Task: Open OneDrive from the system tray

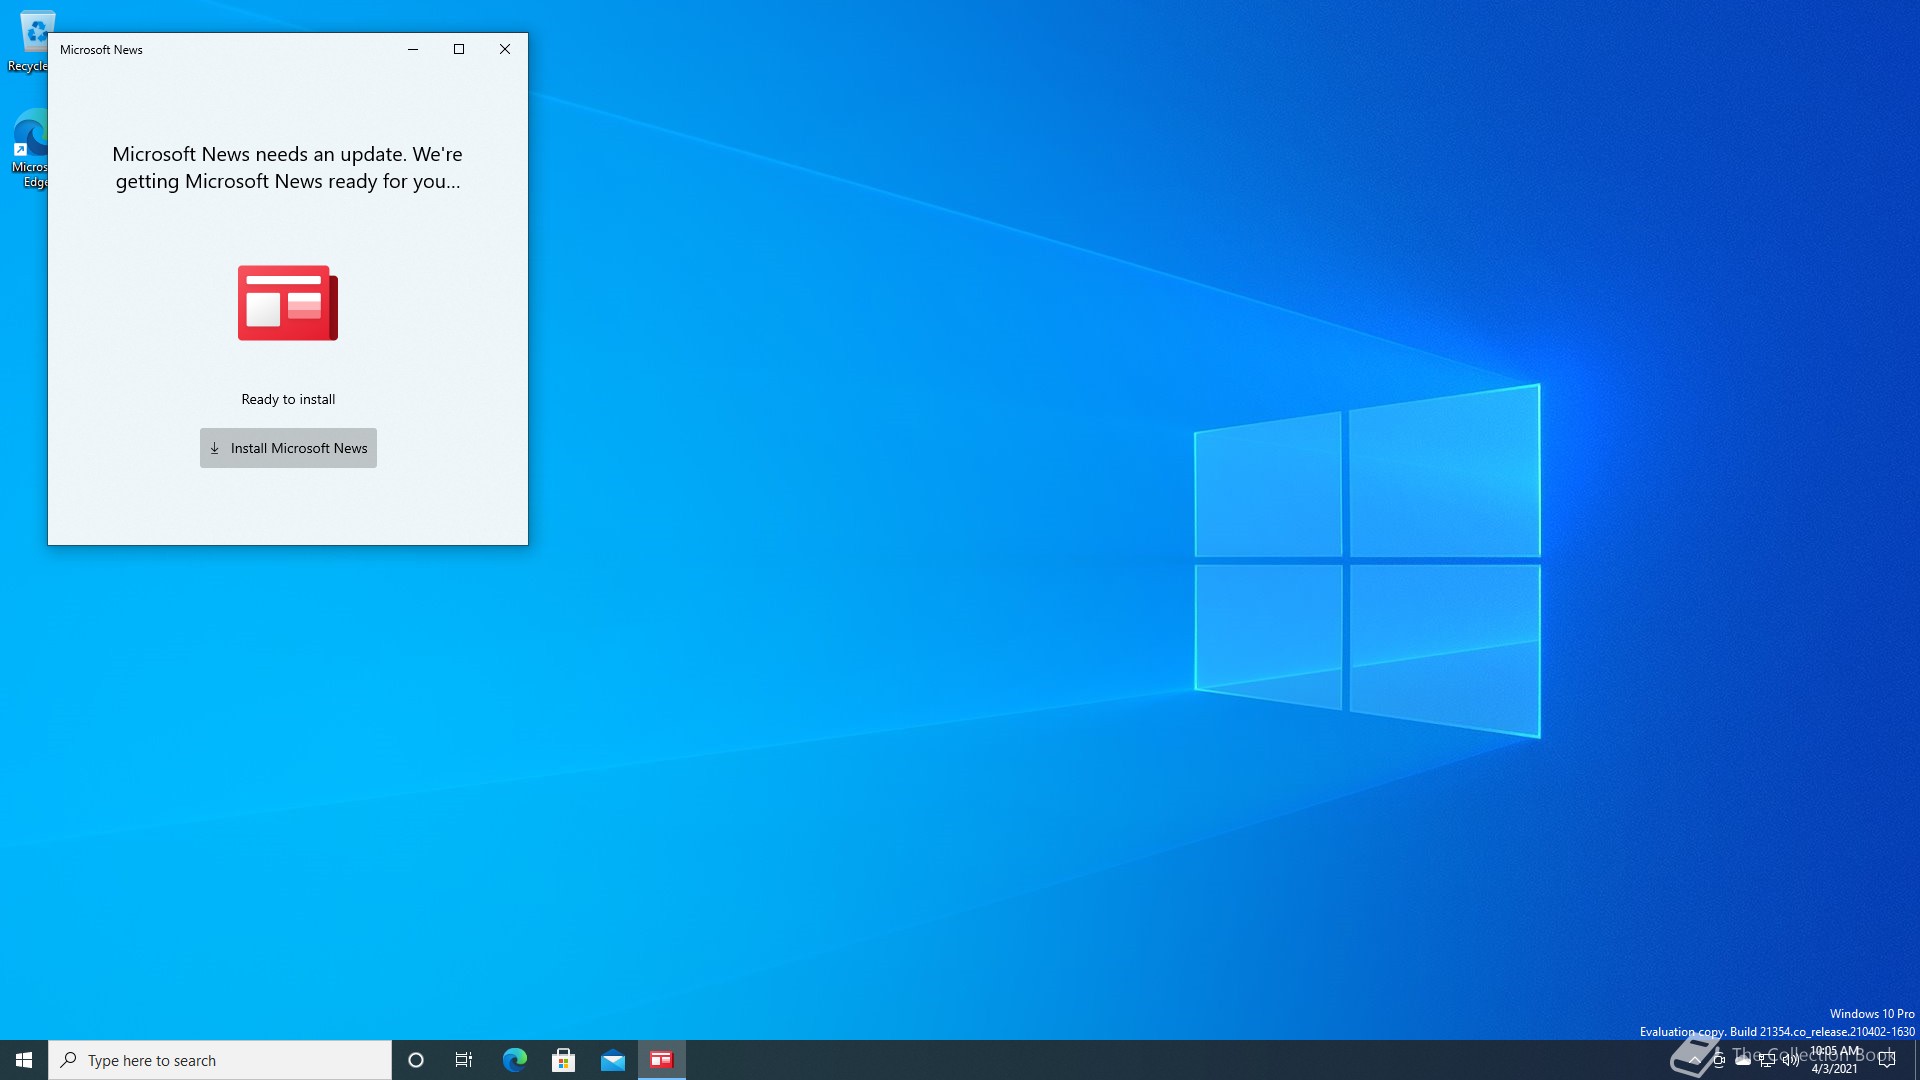Action: [x=1741, y=1060]
